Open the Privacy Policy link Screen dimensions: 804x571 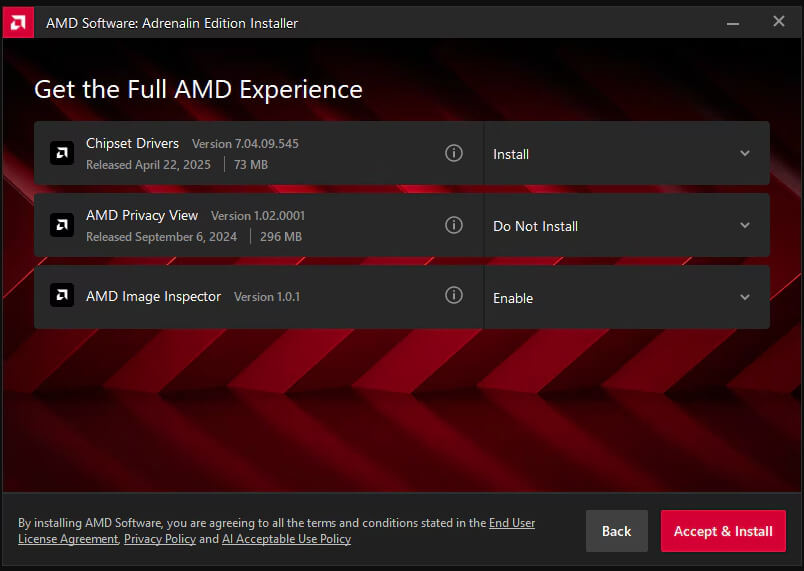point(160,539)
